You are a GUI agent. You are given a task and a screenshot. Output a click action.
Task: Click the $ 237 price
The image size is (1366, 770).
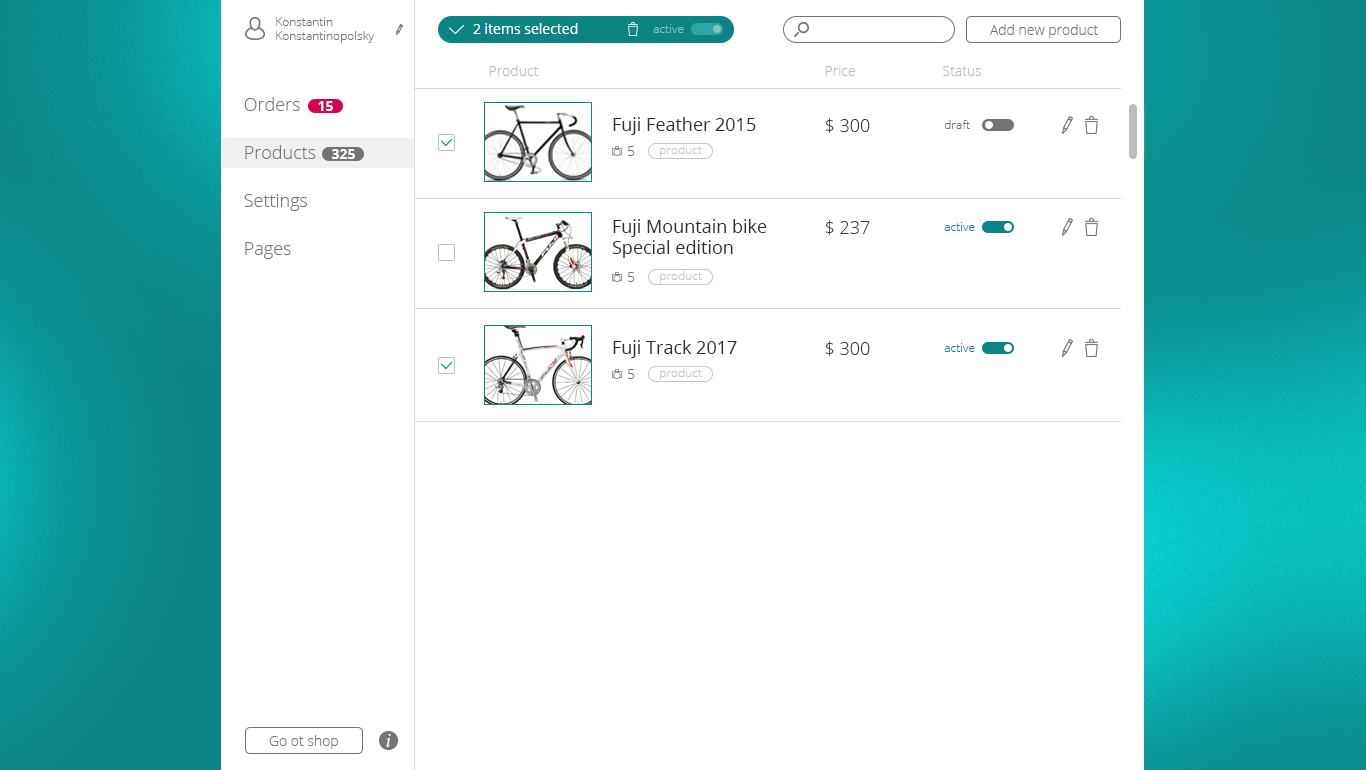[847, 228]
